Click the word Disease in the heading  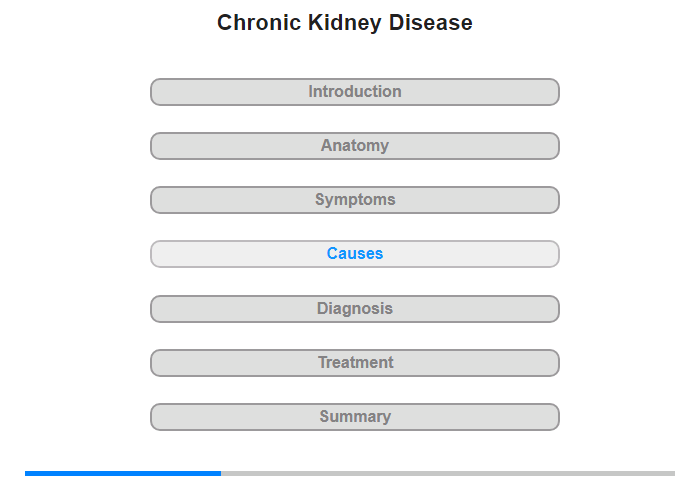(x=431, y=23)
